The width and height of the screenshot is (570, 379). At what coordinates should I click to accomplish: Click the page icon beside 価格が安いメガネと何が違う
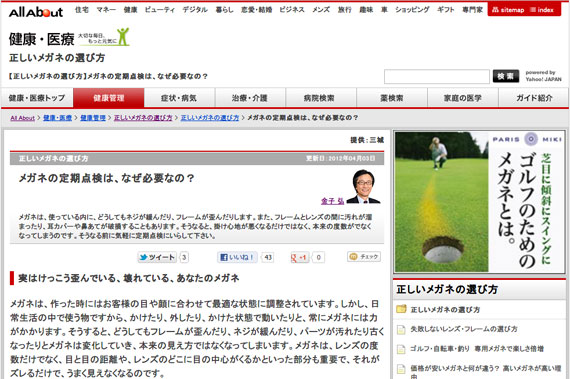[x=401, y=369]
